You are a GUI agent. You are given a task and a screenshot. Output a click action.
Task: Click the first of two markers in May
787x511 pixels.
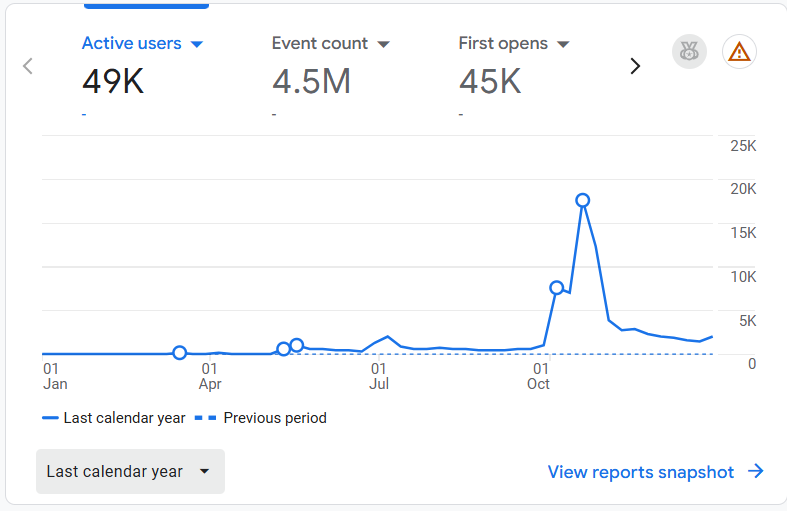(x=284, y=349)
